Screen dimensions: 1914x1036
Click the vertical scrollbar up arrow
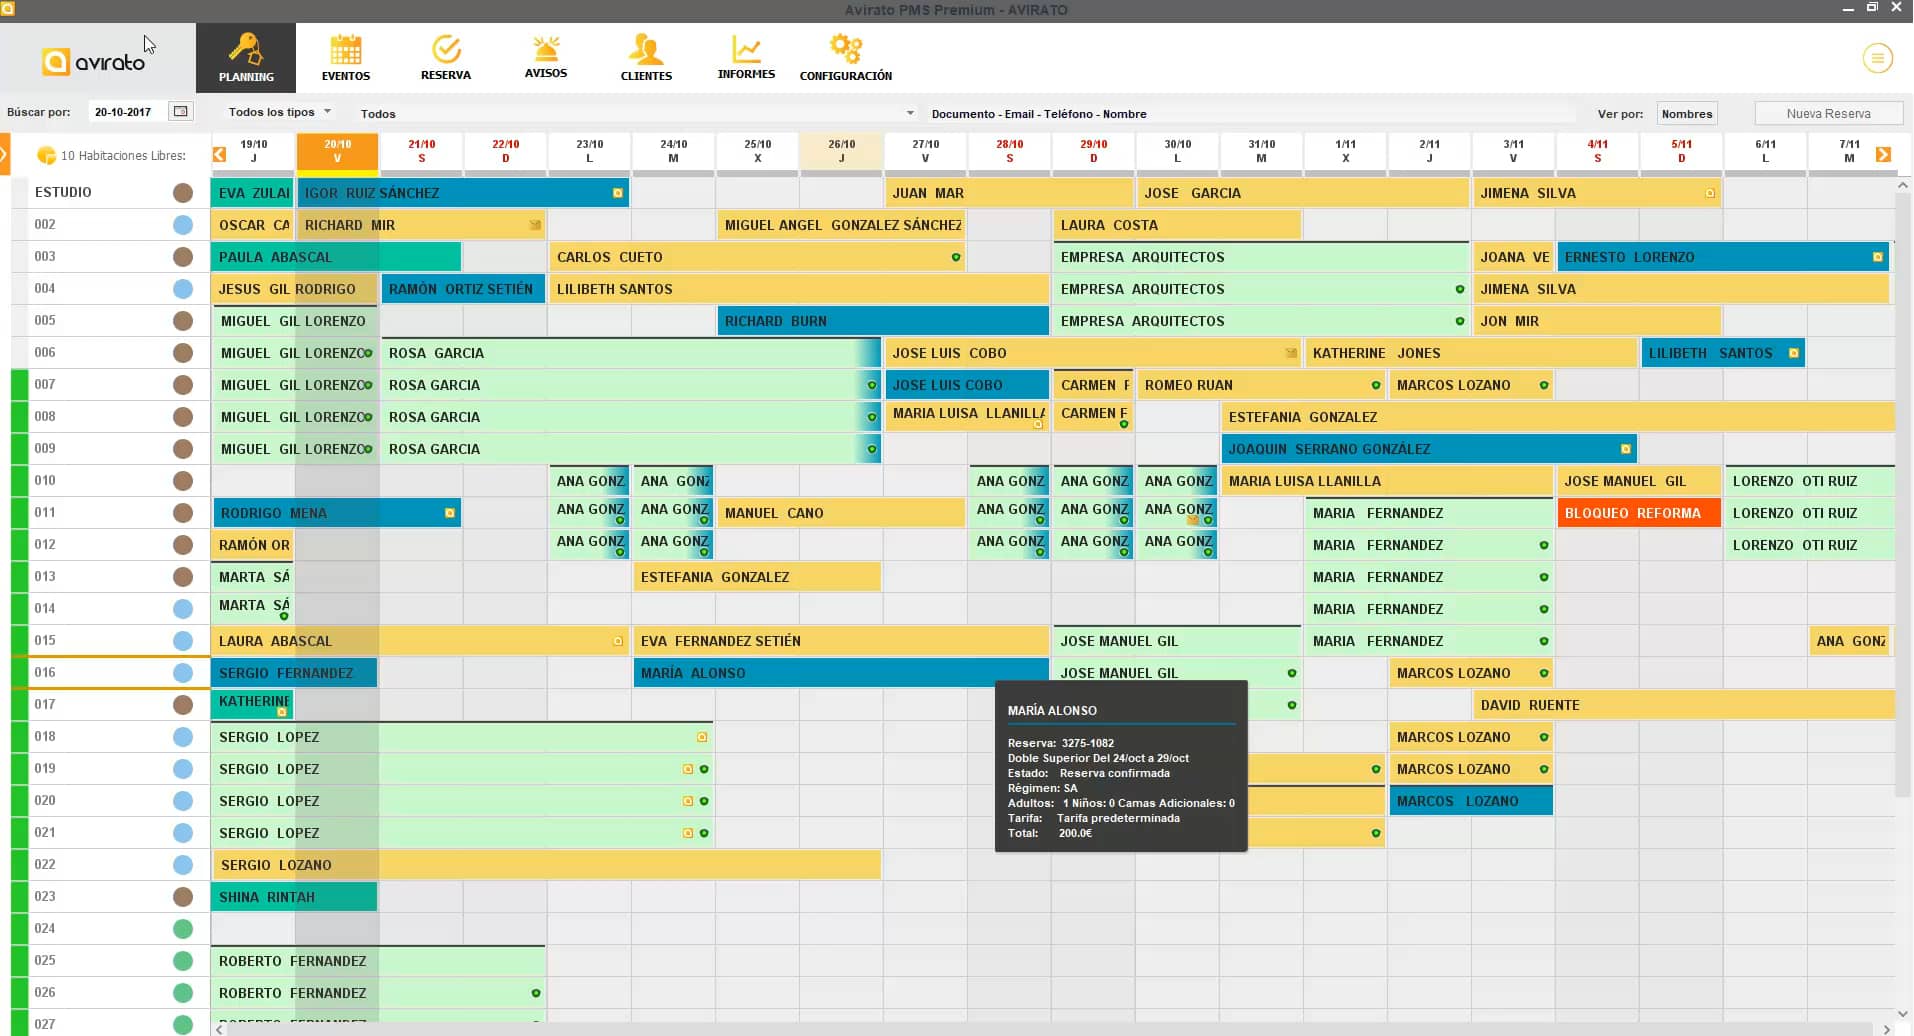1903,185
